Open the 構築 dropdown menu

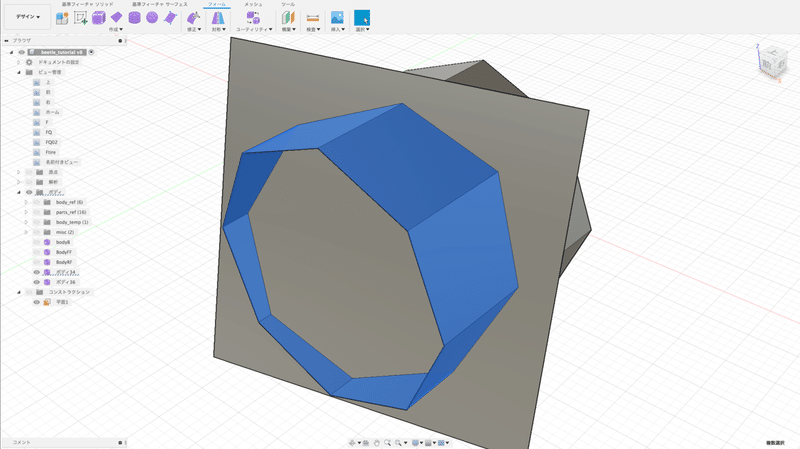tap(289, 30)
